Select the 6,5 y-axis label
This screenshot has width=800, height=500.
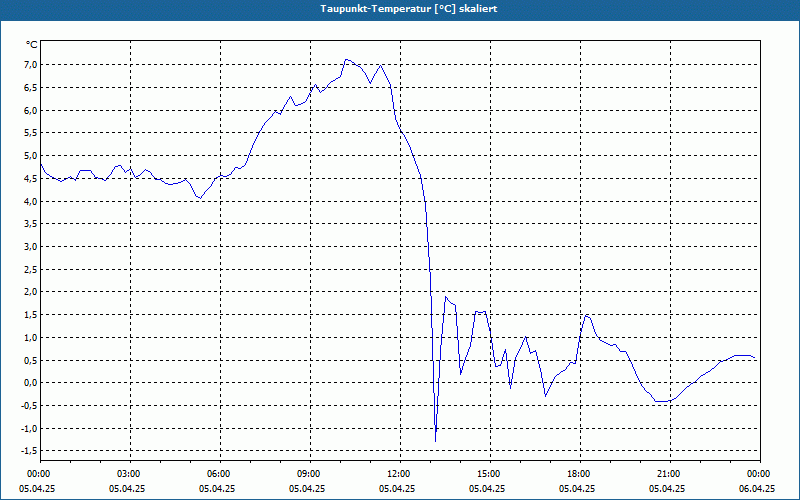(30, 88)
